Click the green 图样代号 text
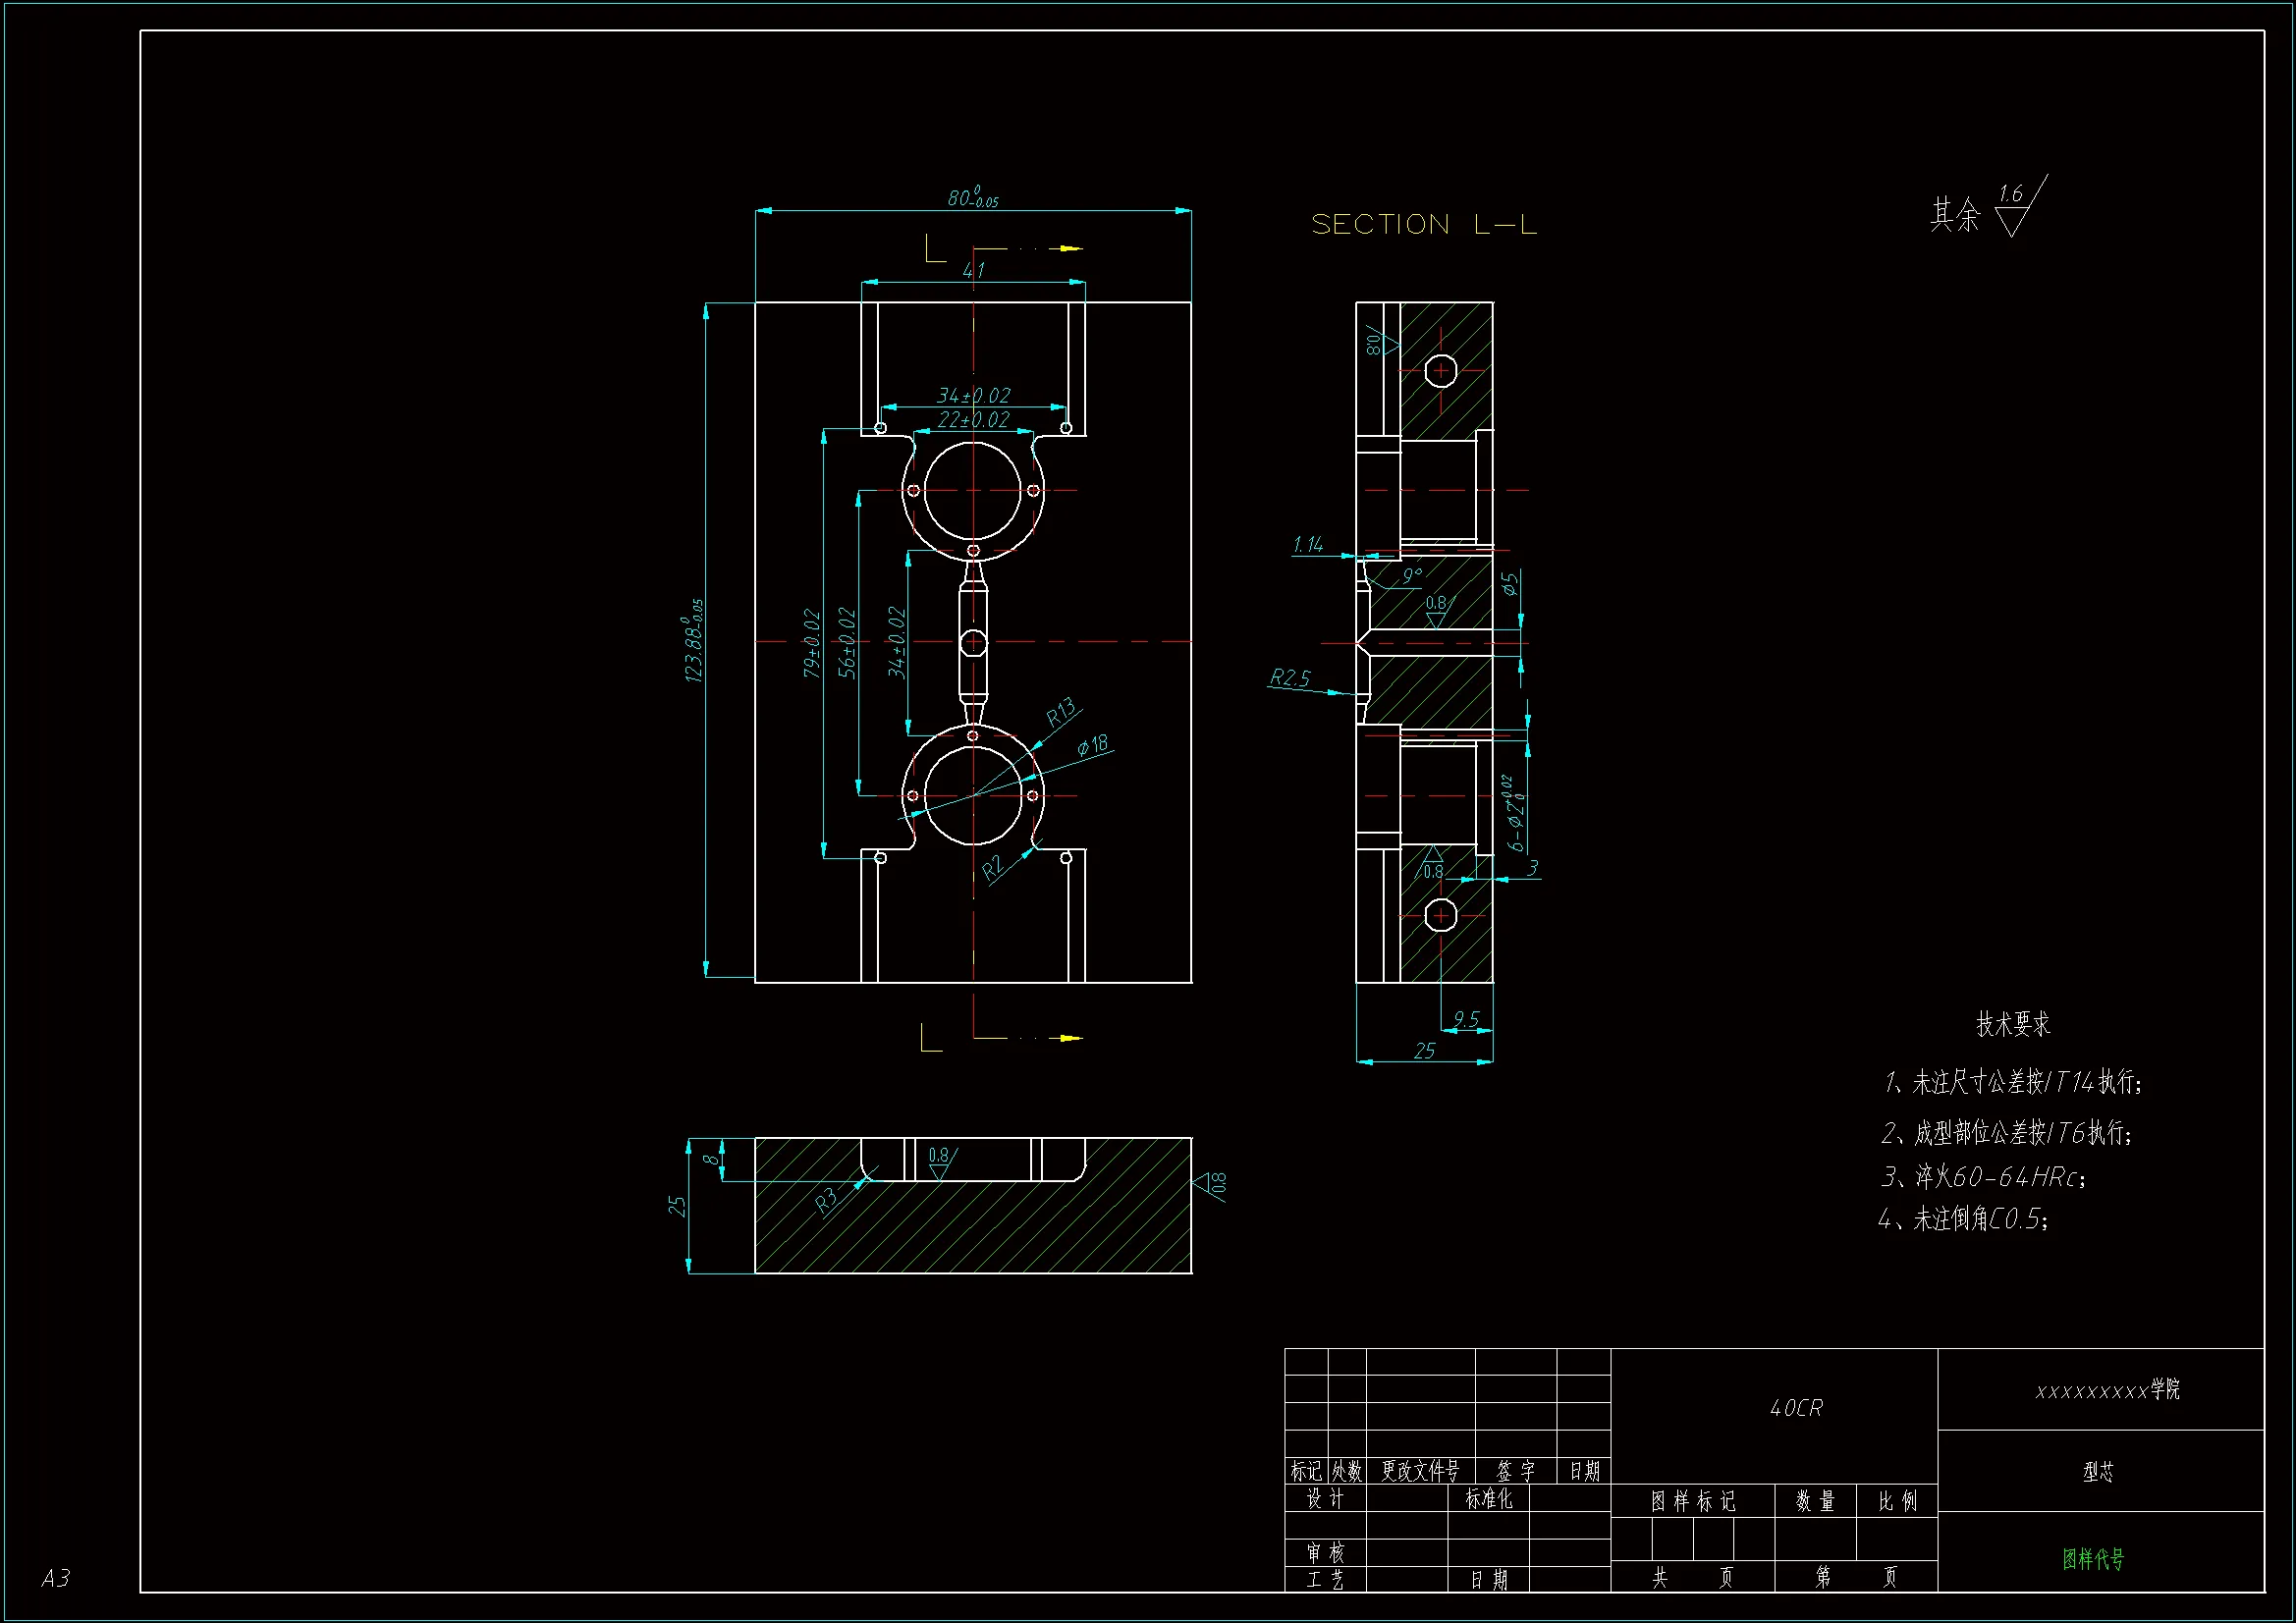 [2093, 1559]
